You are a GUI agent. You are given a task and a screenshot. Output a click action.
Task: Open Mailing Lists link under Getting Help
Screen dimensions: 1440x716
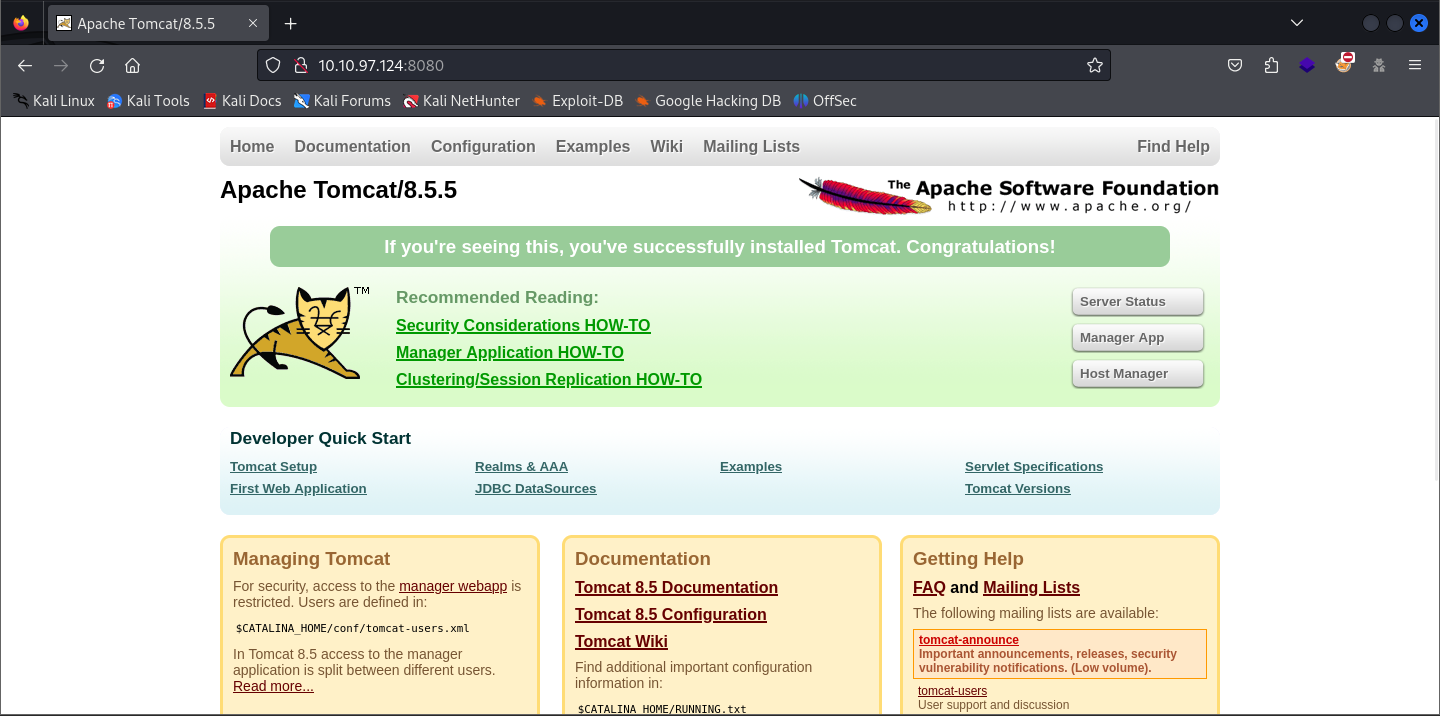(1031, 588)
